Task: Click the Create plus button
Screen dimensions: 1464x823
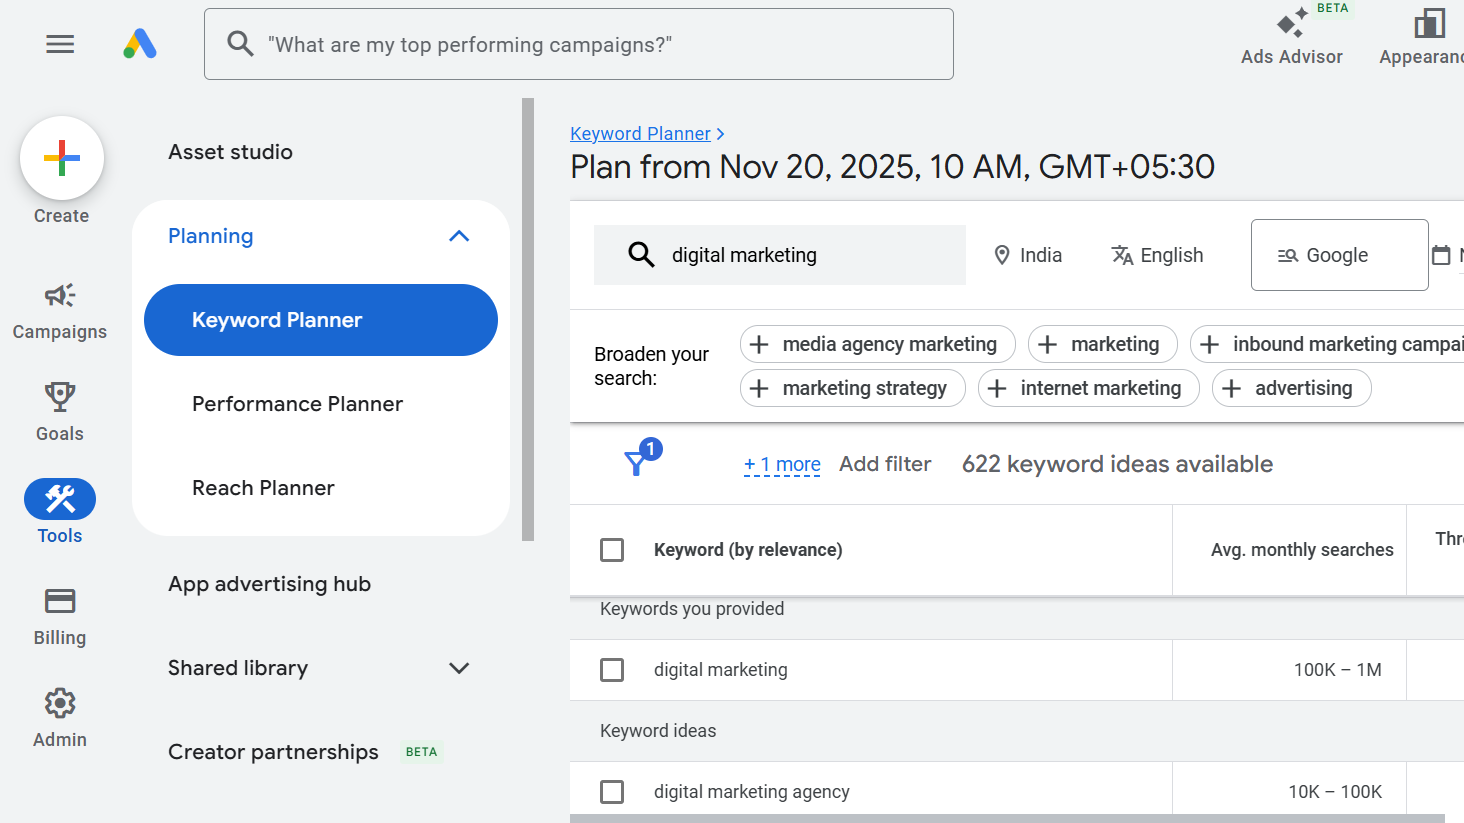Action: [x=61, y=158]
